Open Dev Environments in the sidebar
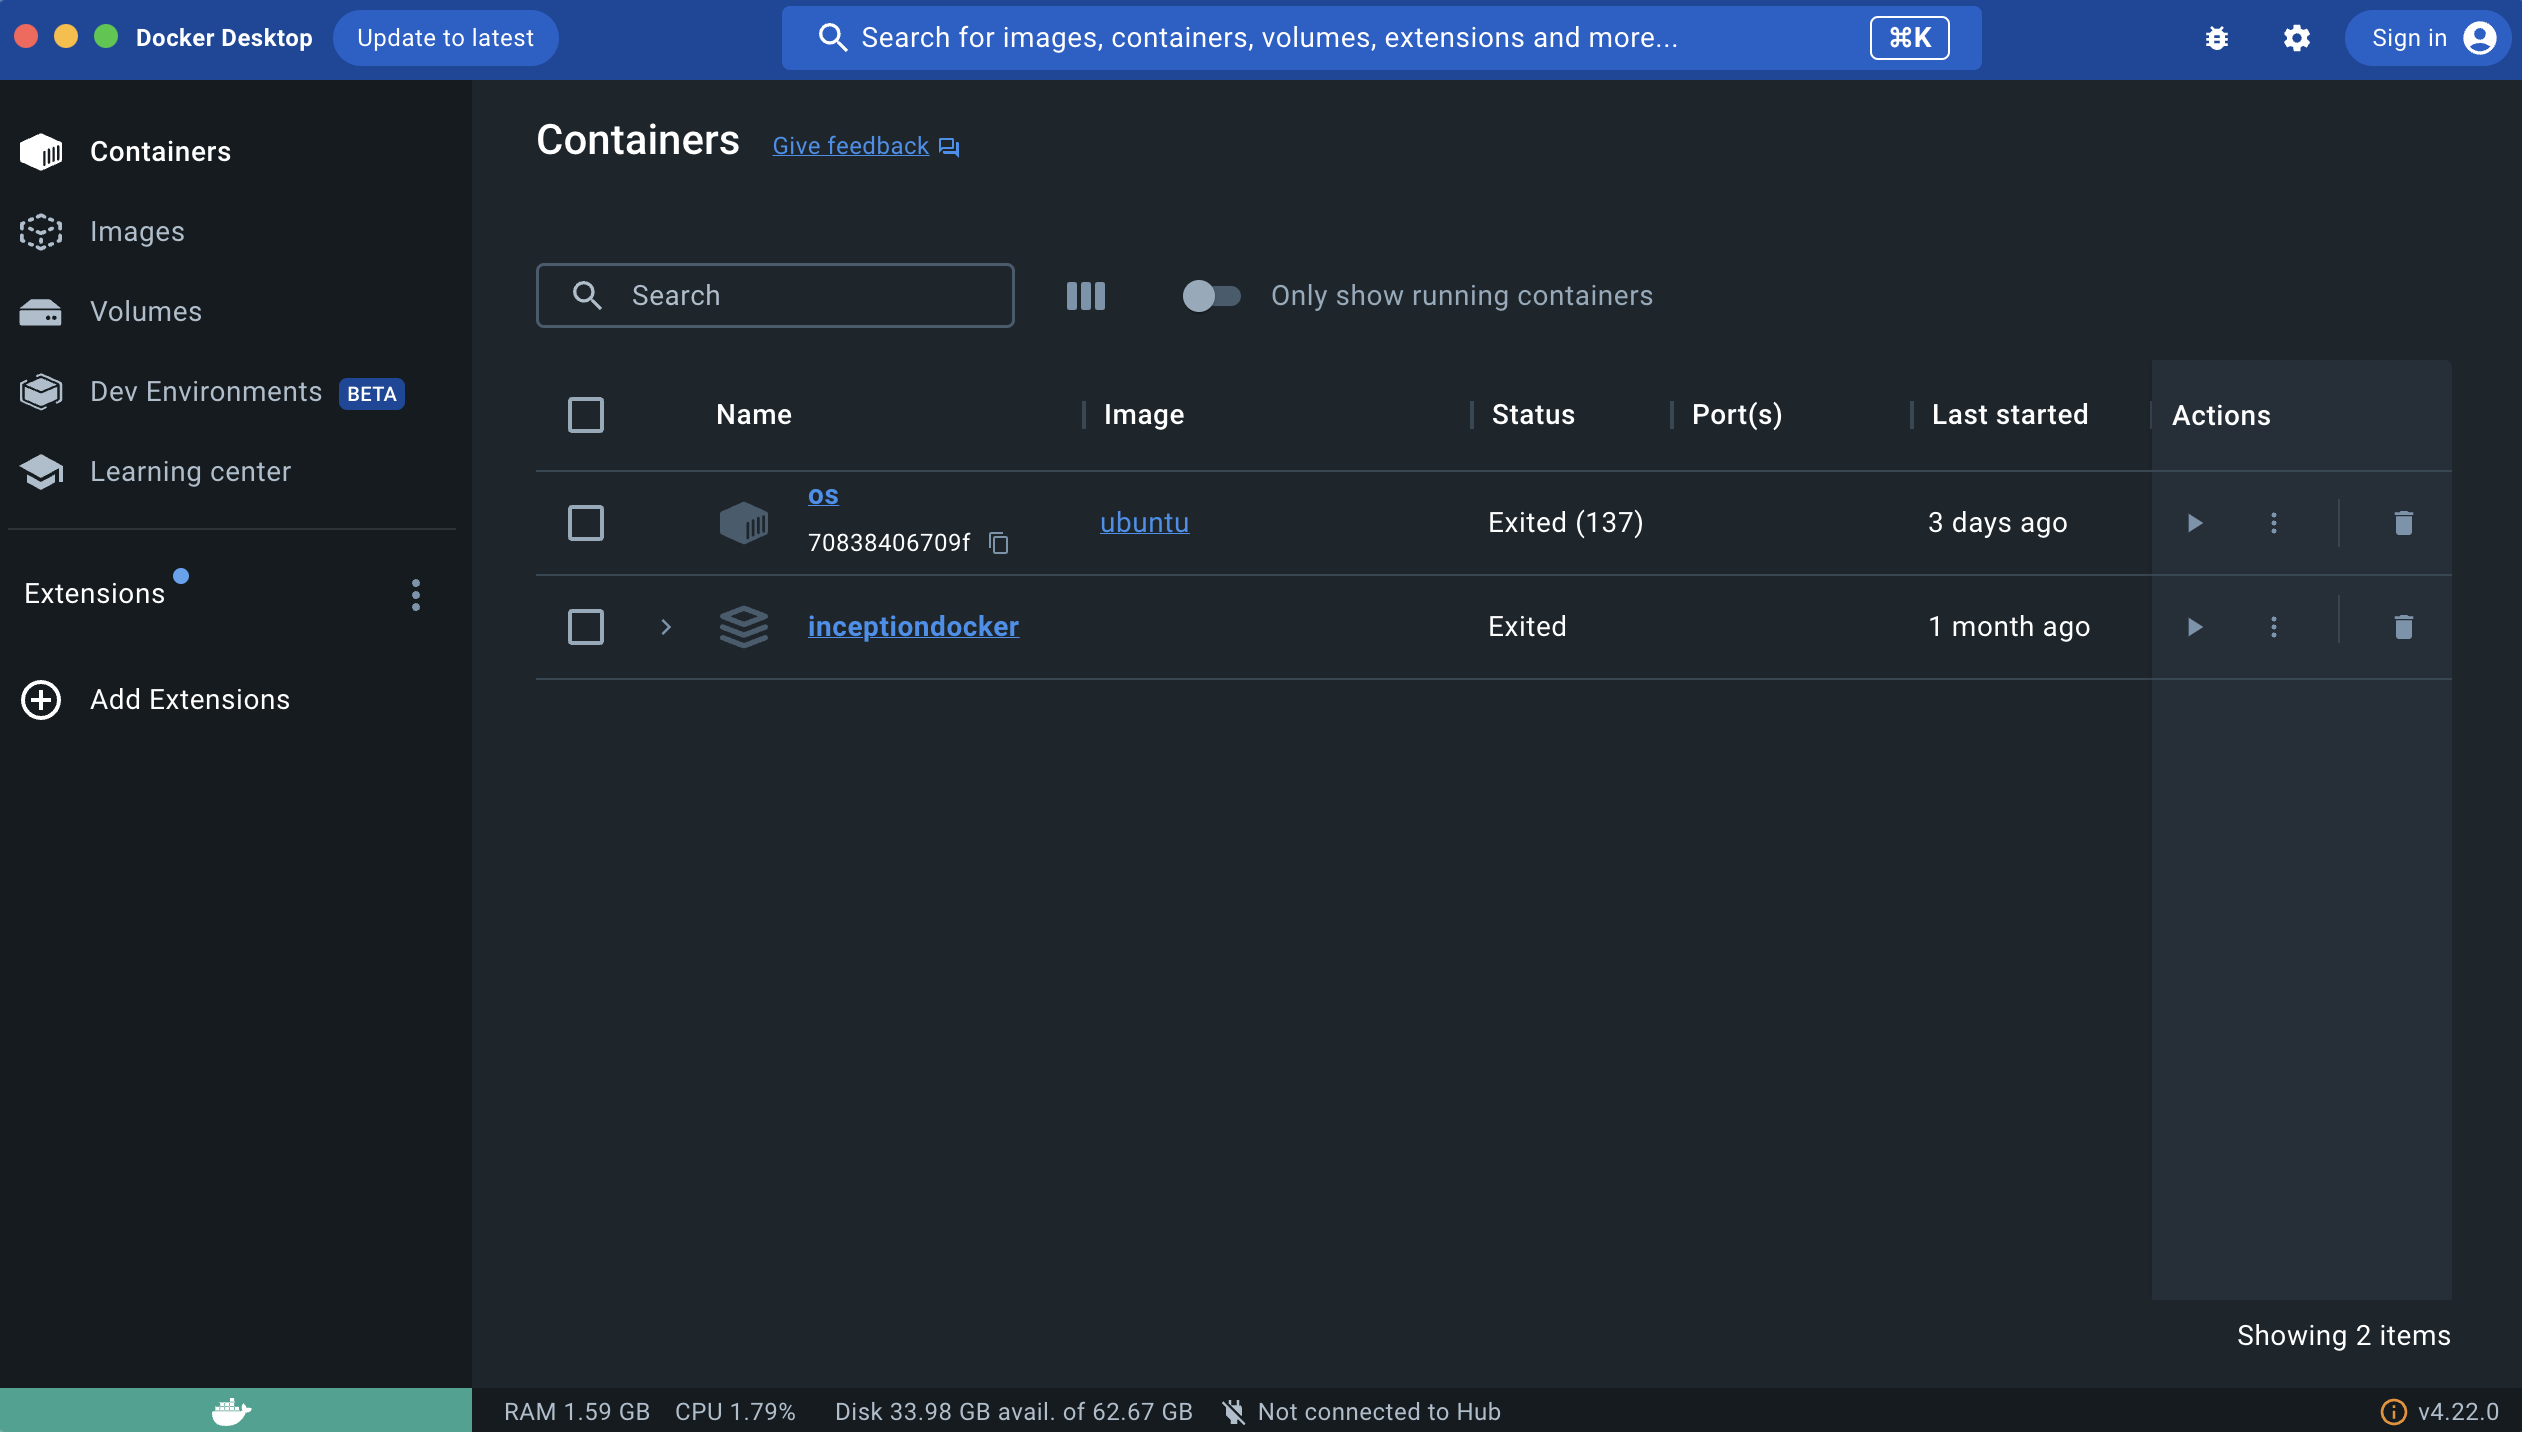This screenshot has width=2522, height=1432. (206, 391)
